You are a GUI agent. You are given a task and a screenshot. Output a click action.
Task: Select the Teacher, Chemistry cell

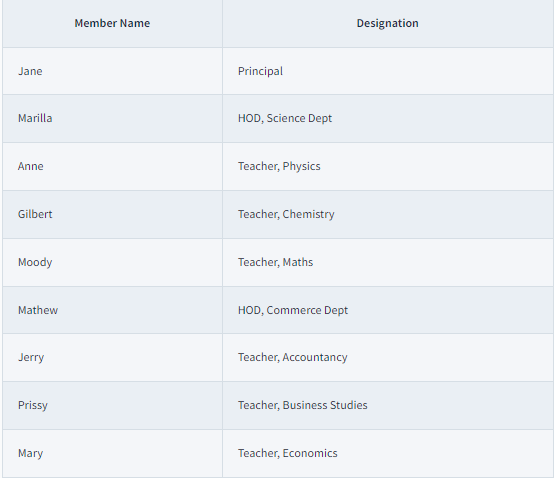[x=388, y=214]
